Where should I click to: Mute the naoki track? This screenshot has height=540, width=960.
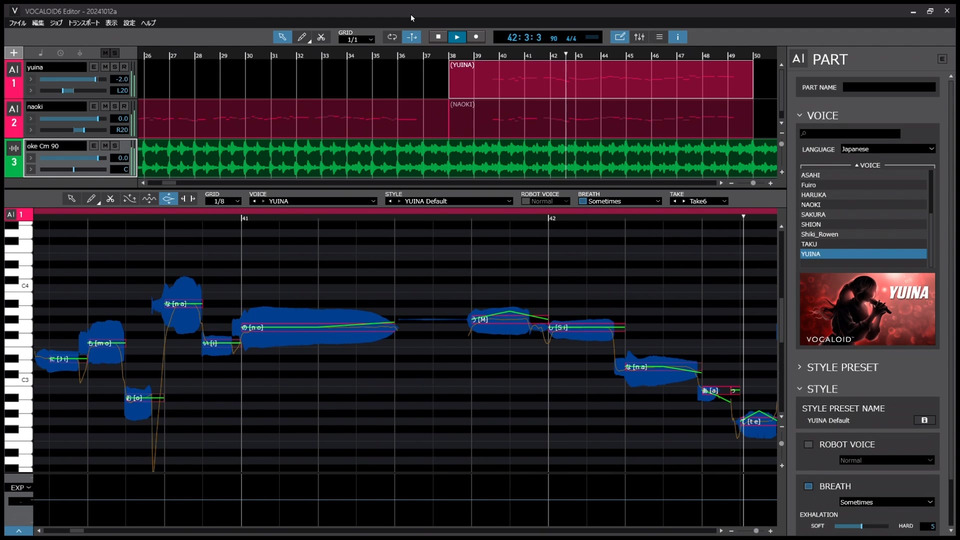click(105, 106)
